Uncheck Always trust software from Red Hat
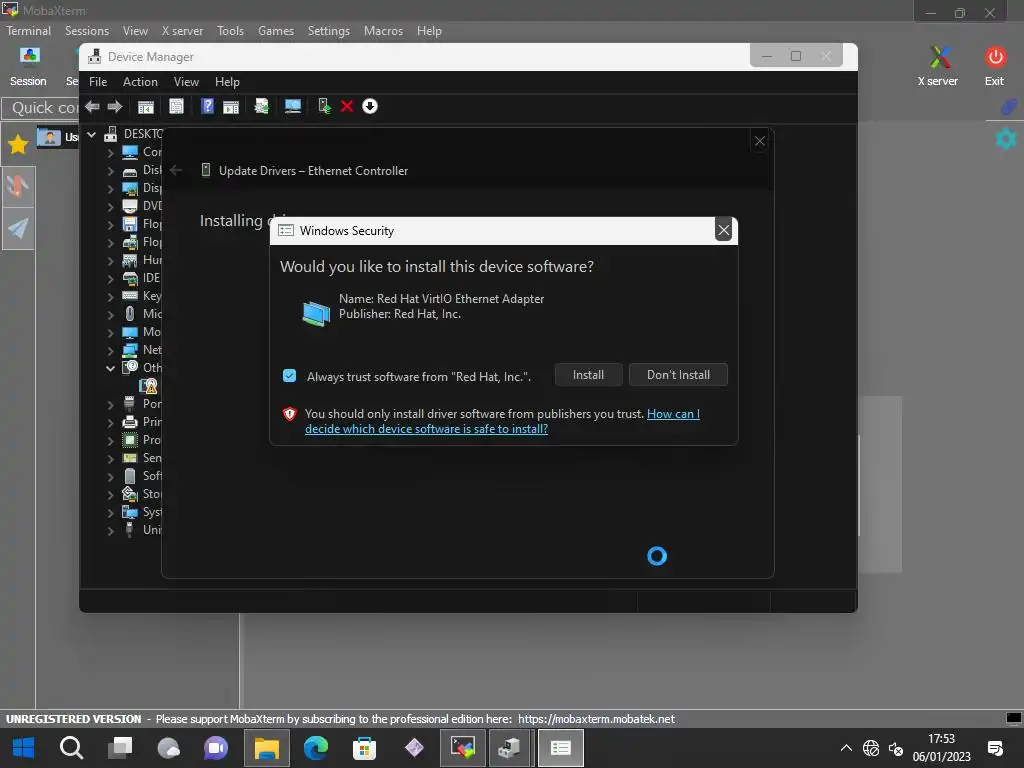The image size is (1024, 768). pos(289,376)
